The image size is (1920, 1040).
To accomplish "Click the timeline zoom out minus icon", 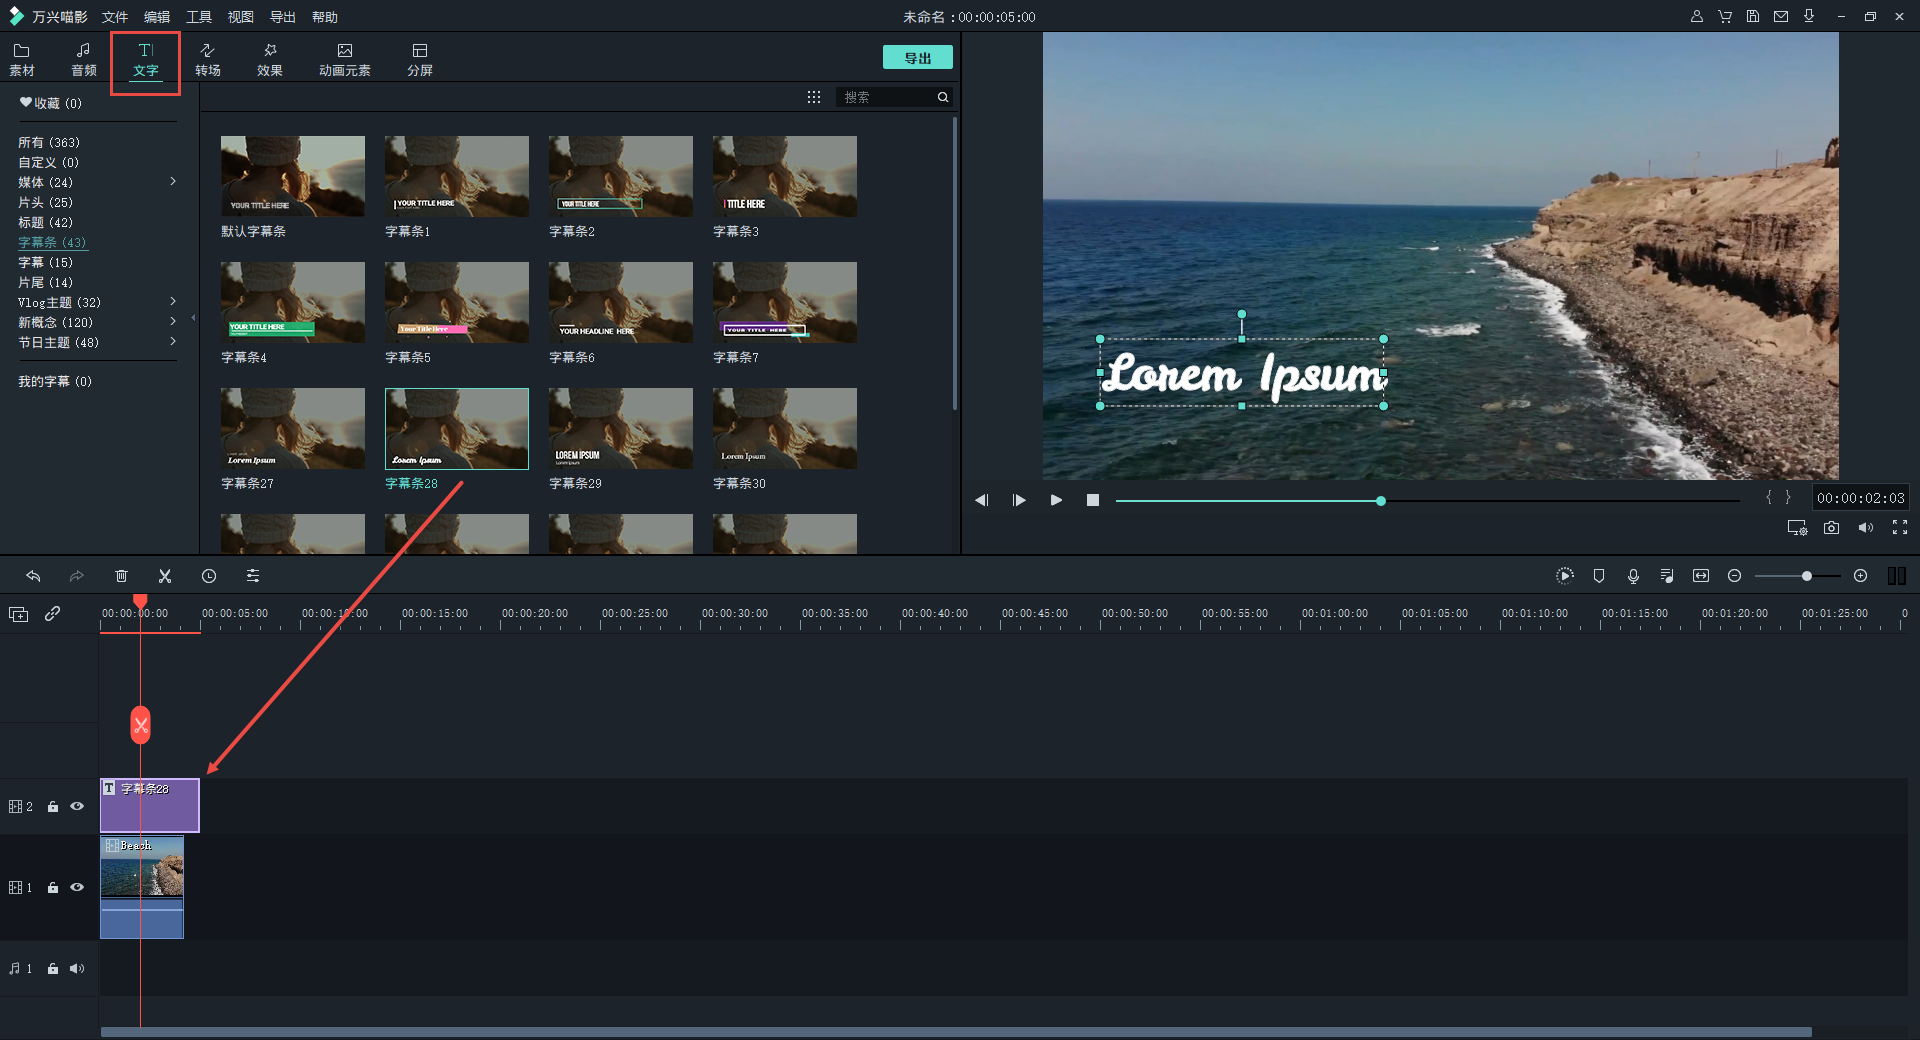I will coord(1735,576).
